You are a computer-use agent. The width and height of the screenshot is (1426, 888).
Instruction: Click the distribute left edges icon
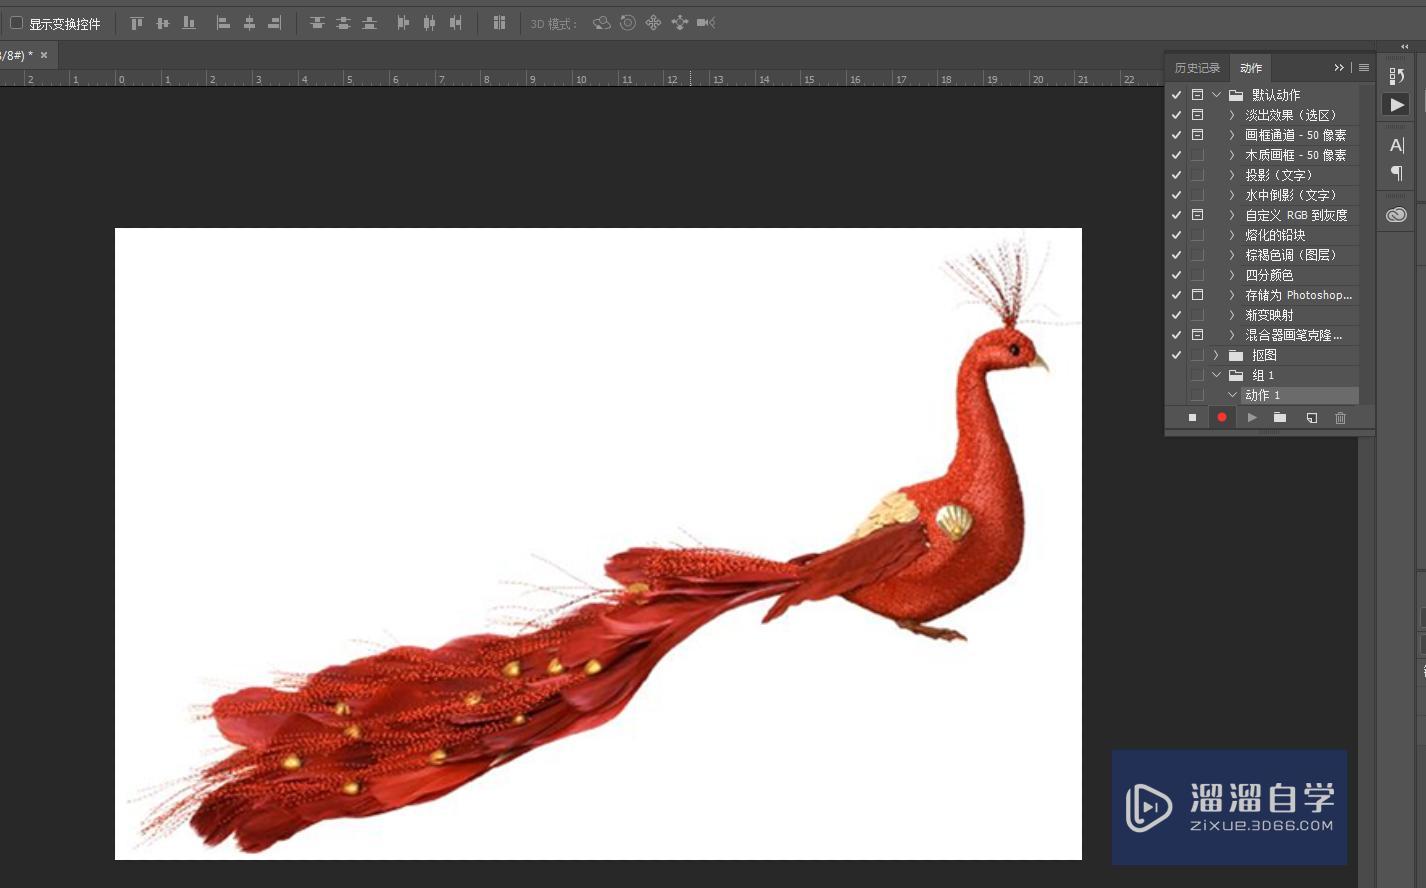click(x=403, y=22)
